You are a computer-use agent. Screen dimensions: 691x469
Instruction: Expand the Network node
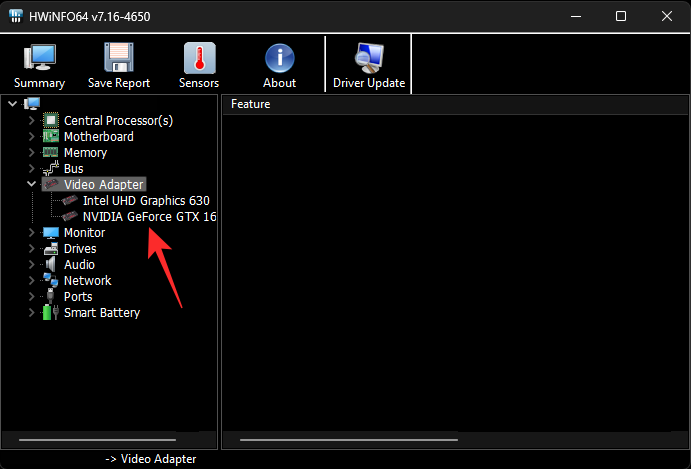click(x=32, y=280)
